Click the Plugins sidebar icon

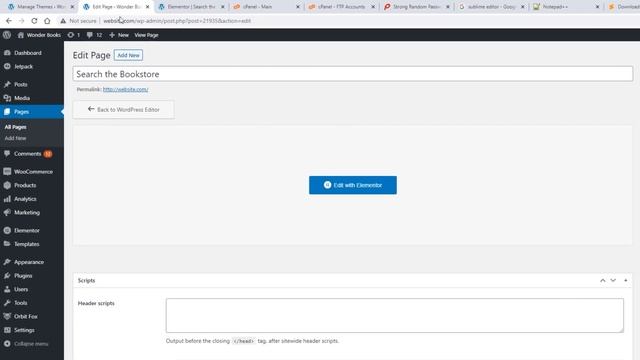[x=7, y=276]
